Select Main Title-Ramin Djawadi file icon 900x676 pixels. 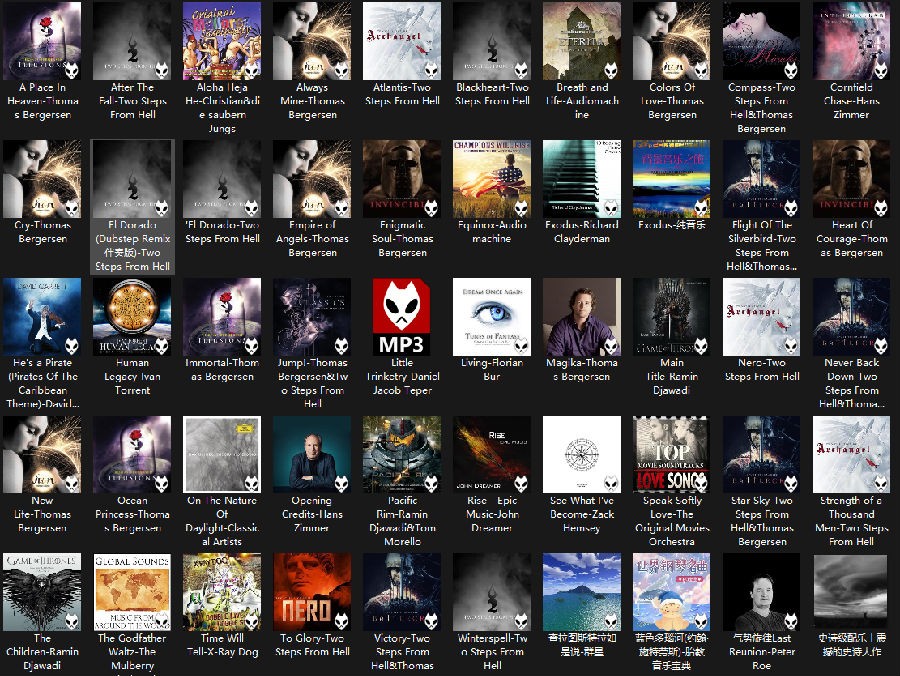coord(672,317)
